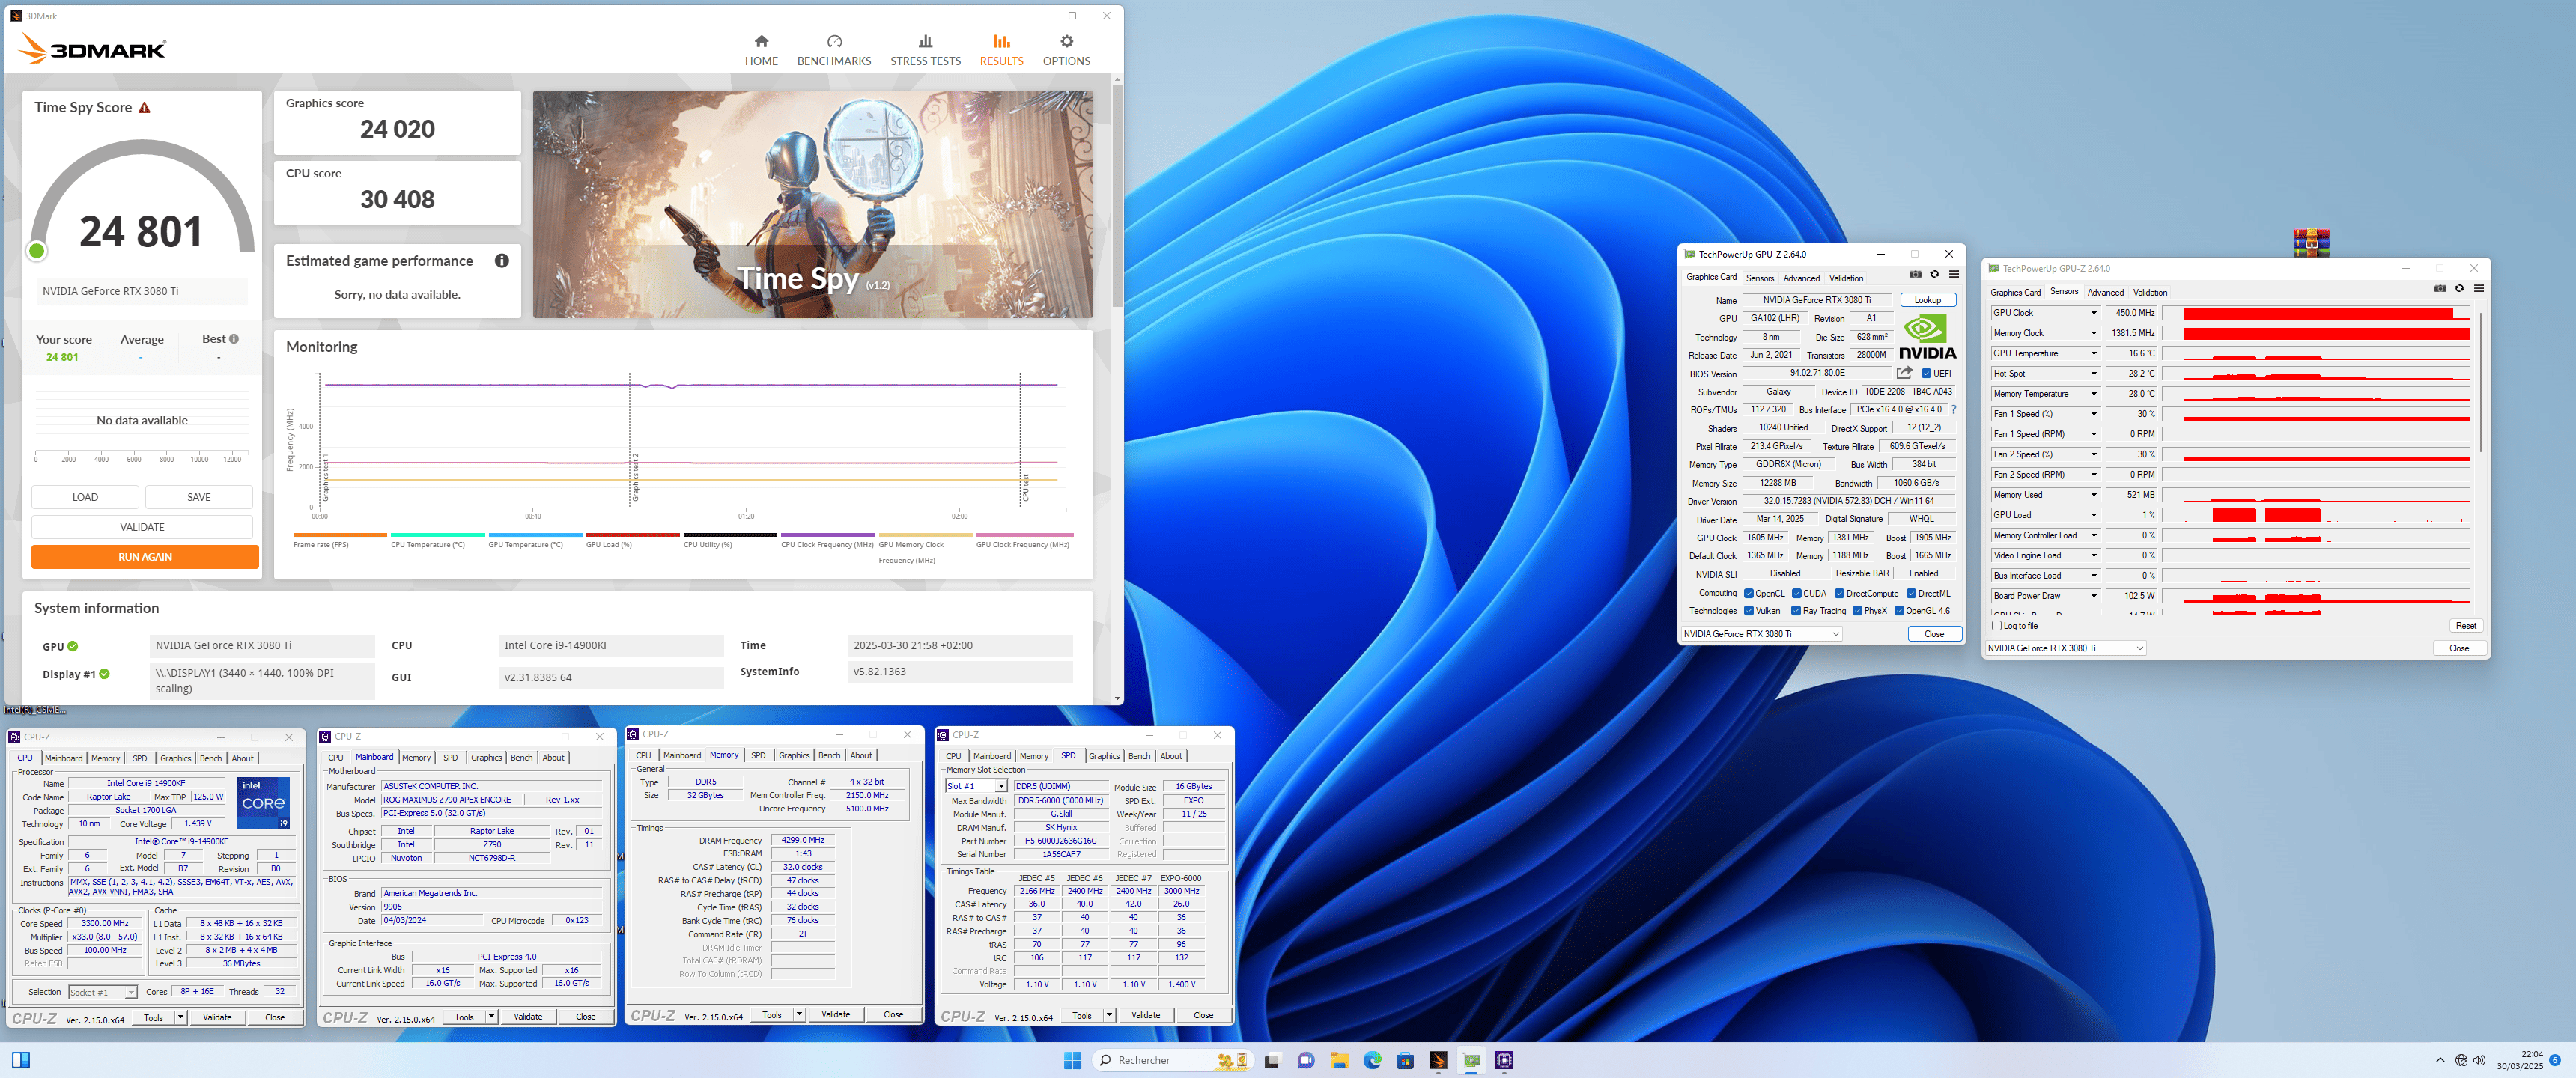Toggle the OpenCL checkbox in GPU-Z

(1749, 593)
